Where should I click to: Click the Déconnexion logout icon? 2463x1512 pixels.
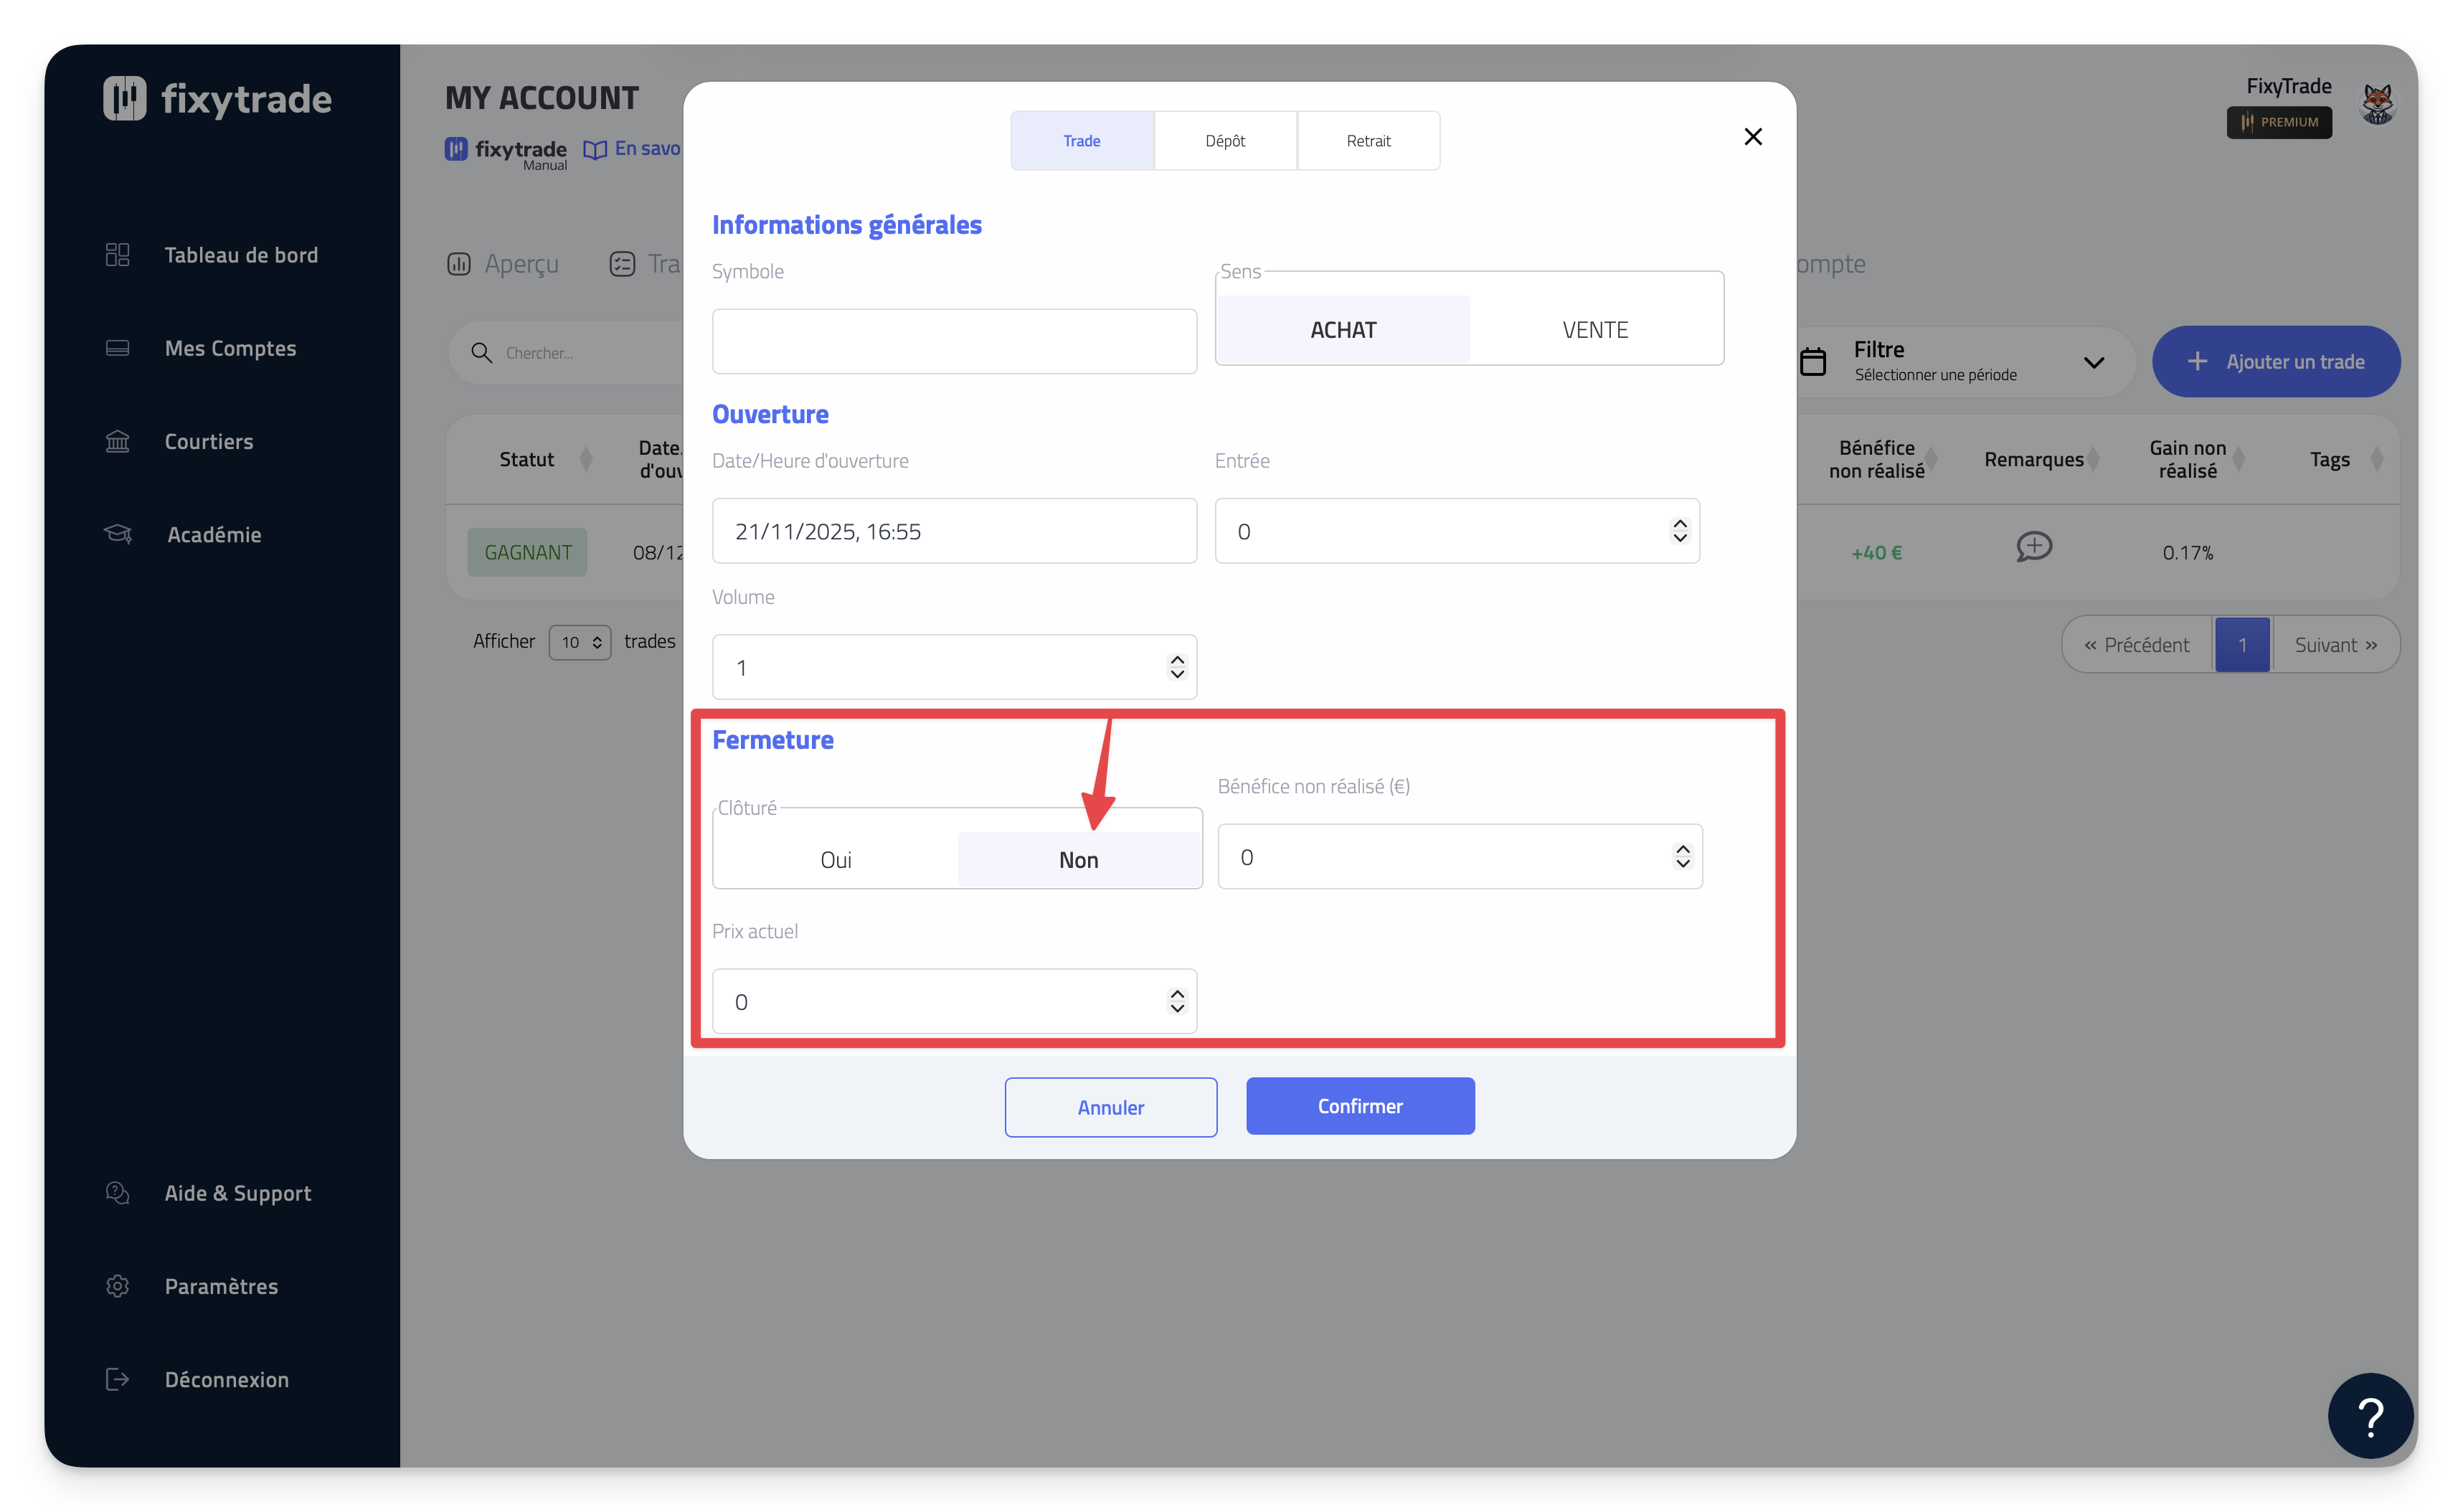(117, 1379)
